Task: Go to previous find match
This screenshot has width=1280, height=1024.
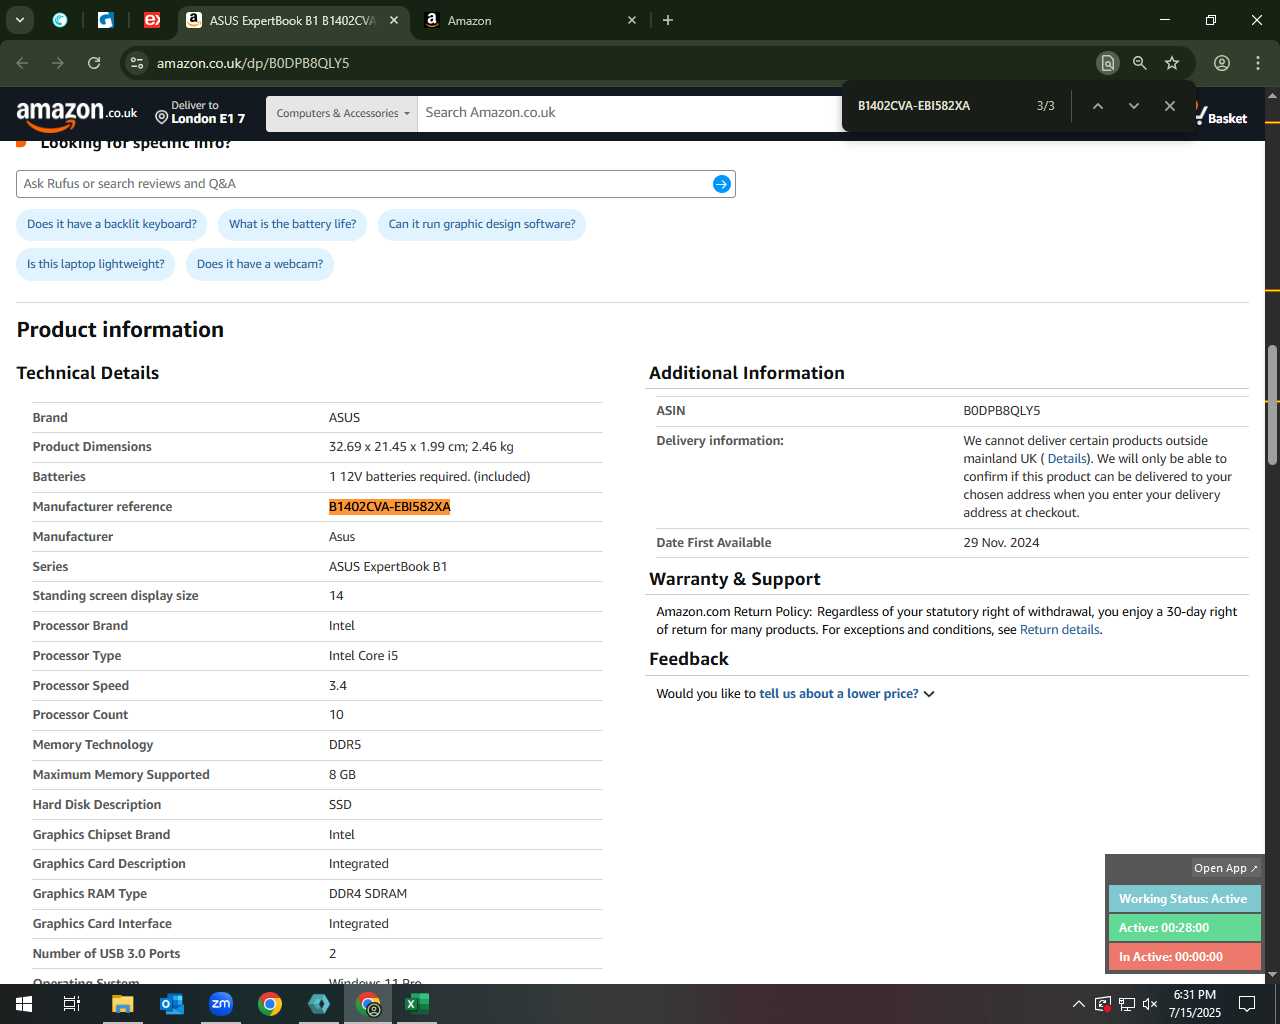Action: point(1097,106)
